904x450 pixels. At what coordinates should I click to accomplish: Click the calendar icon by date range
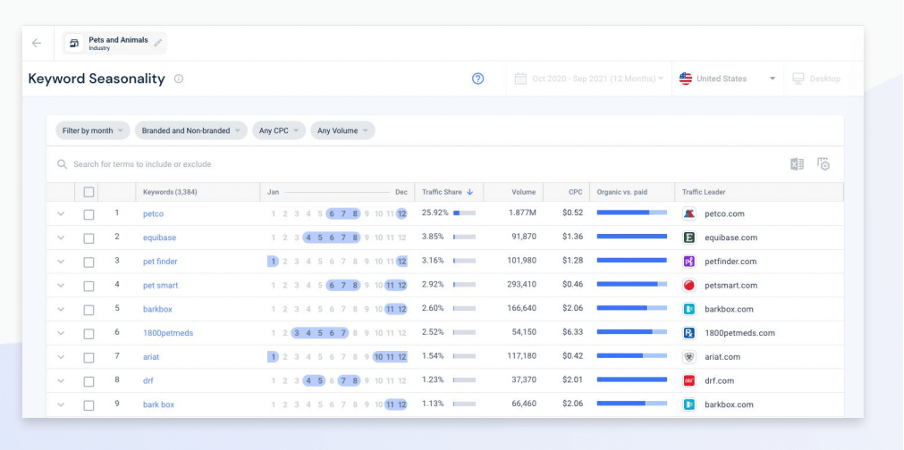coord(521,79)
